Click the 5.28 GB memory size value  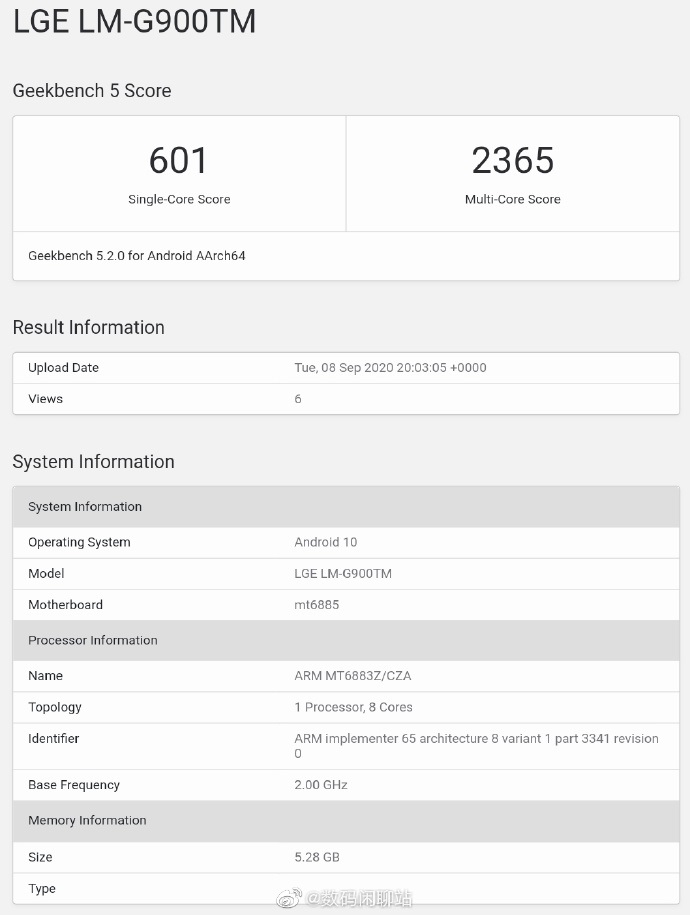(318, 857)
